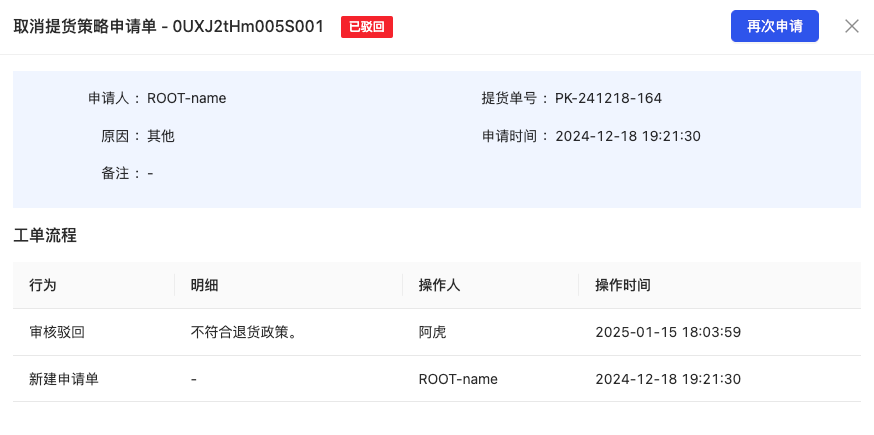Click the 行为 column header

click(43, 285)
